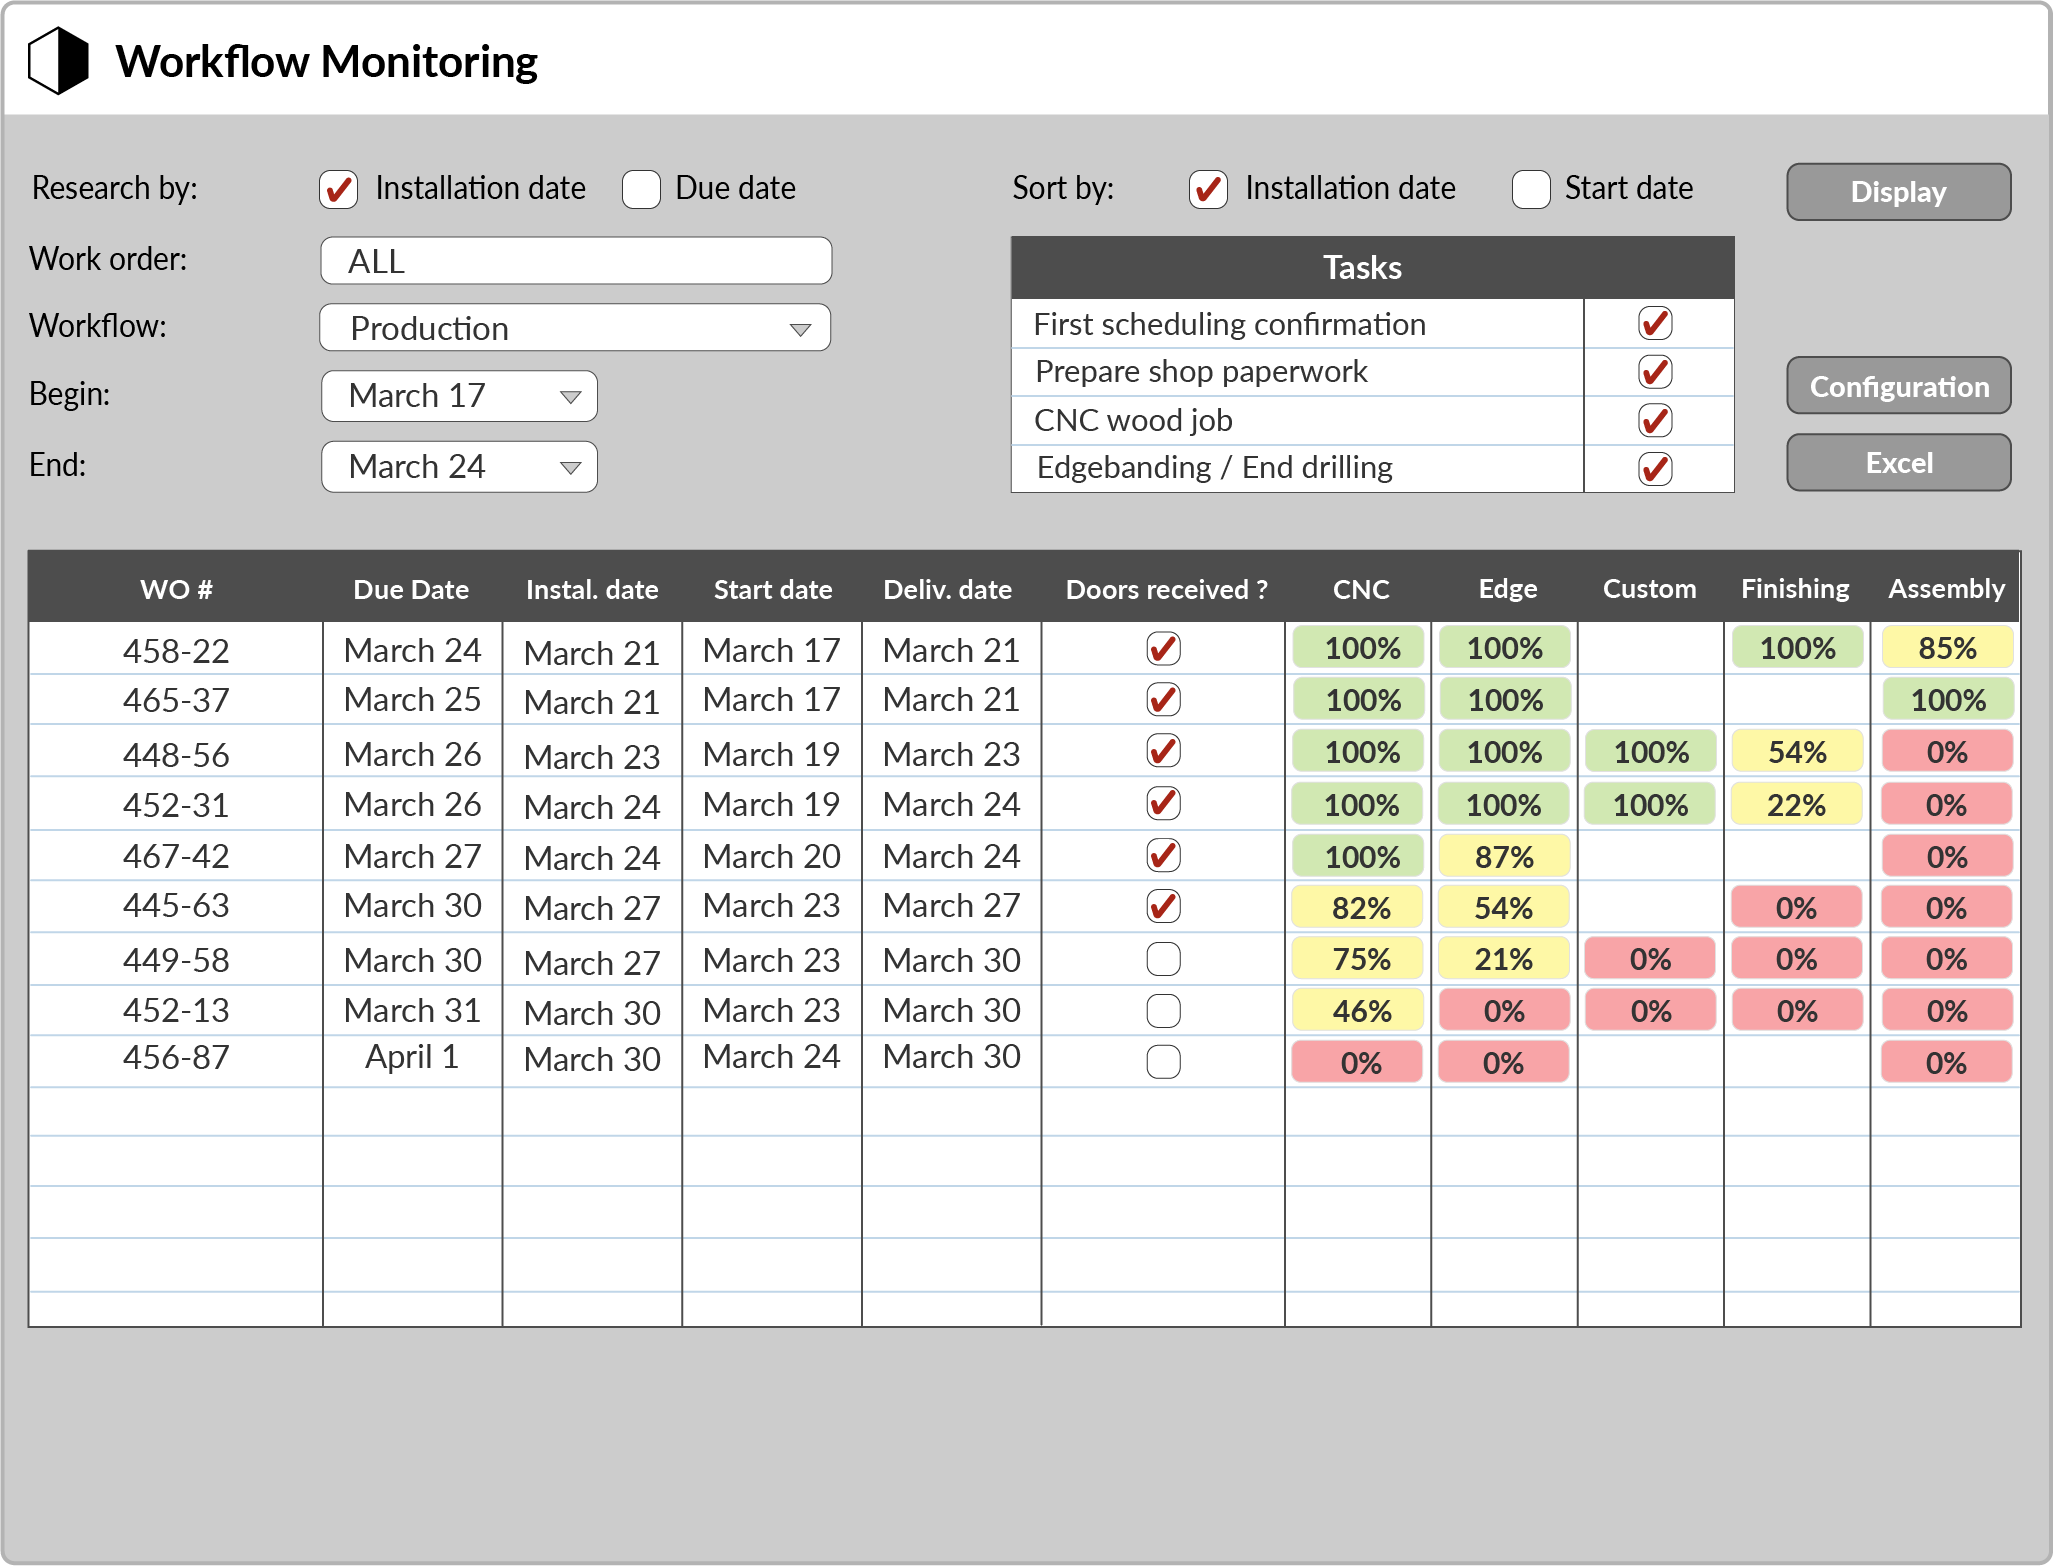Select work order 452-13 row

[176, 1010]
